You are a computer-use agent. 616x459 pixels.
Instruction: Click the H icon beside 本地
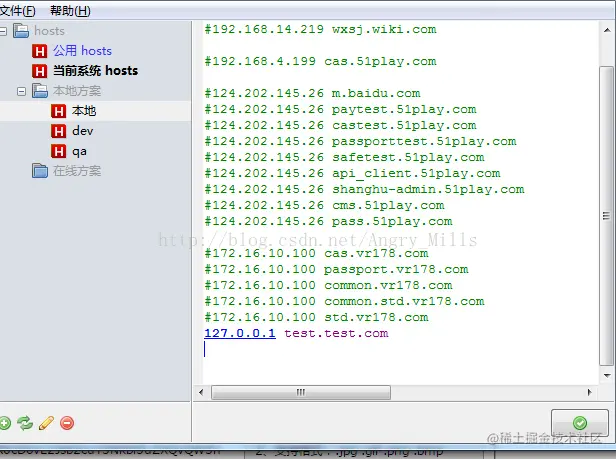[x=58, y=111]
